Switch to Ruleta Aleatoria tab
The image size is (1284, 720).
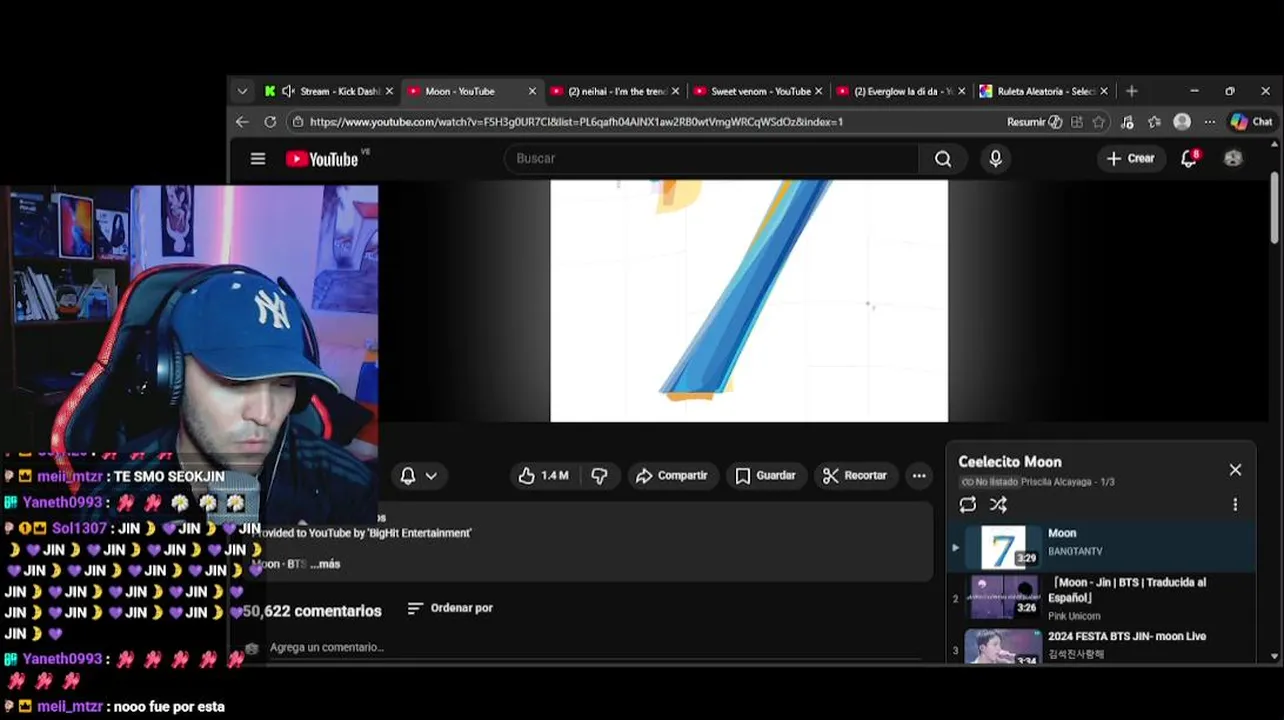tap(1046, 91)
